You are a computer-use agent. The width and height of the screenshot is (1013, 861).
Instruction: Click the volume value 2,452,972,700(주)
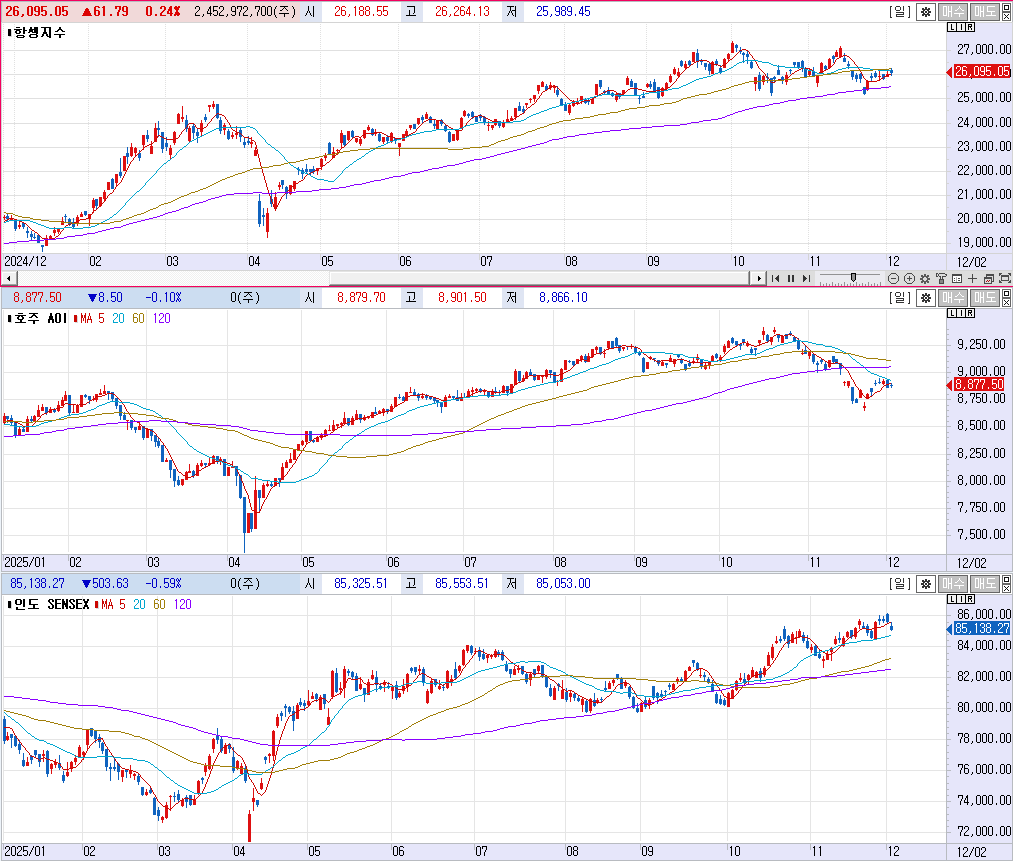tap(245, 12)
